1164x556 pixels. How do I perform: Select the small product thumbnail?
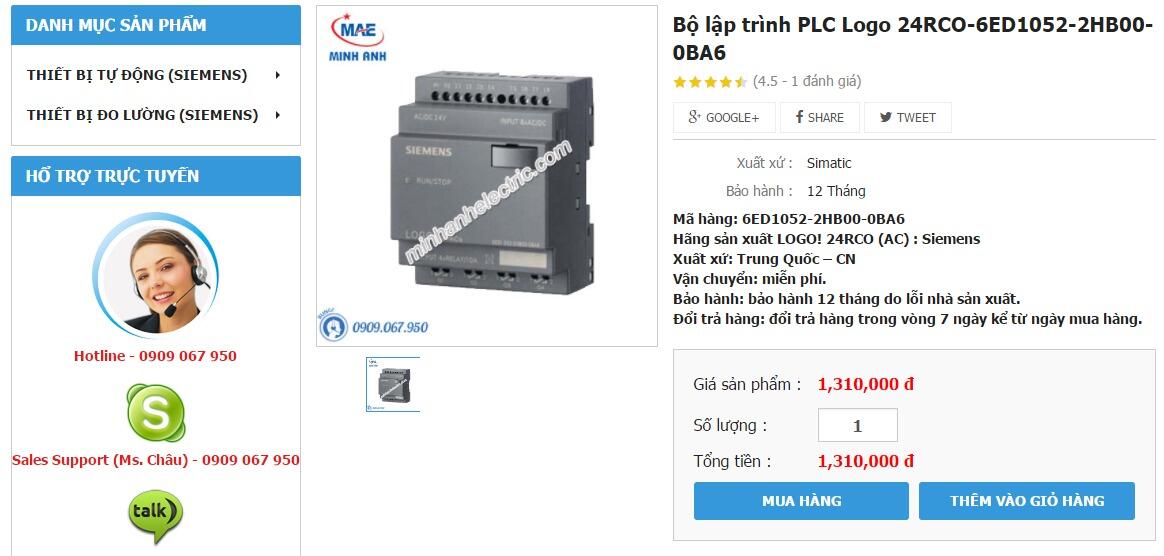tap(393, 384)
